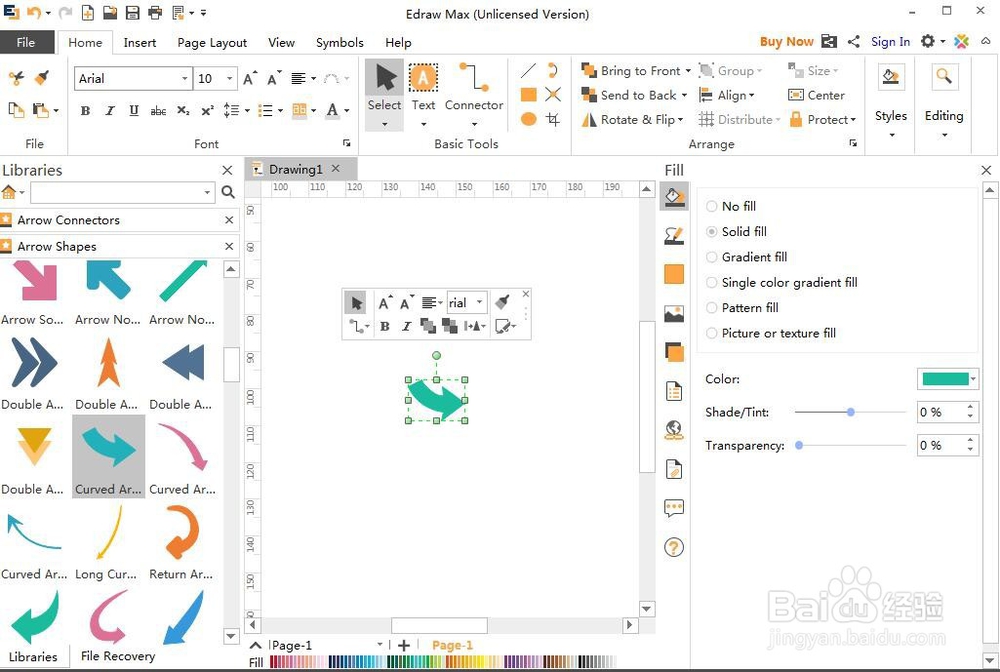Select Picture or texture fill
This screenshot has height=672, width=1000.
click(x=771, y=333)
